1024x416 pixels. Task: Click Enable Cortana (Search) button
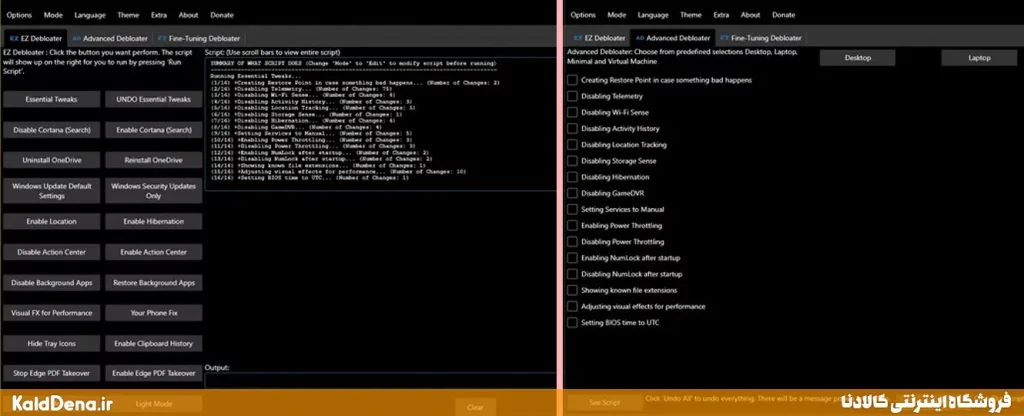pos(153,130)
